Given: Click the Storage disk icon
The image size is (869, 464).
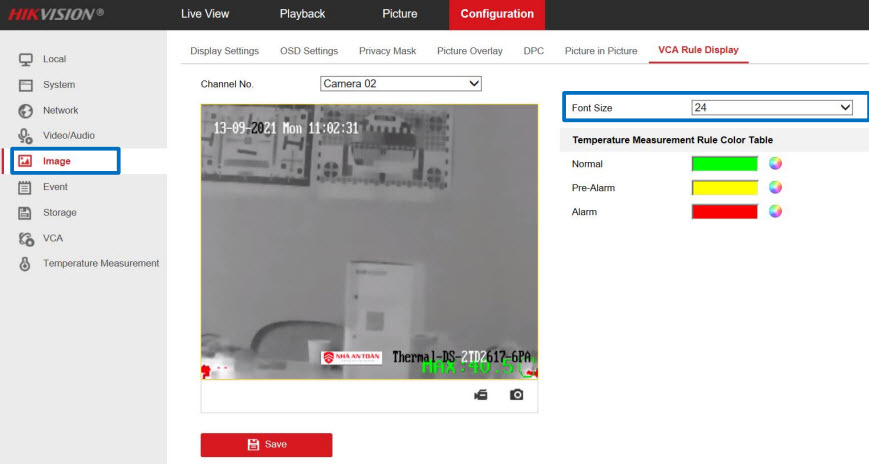Looking at the screenshot, I should [27, 213].
